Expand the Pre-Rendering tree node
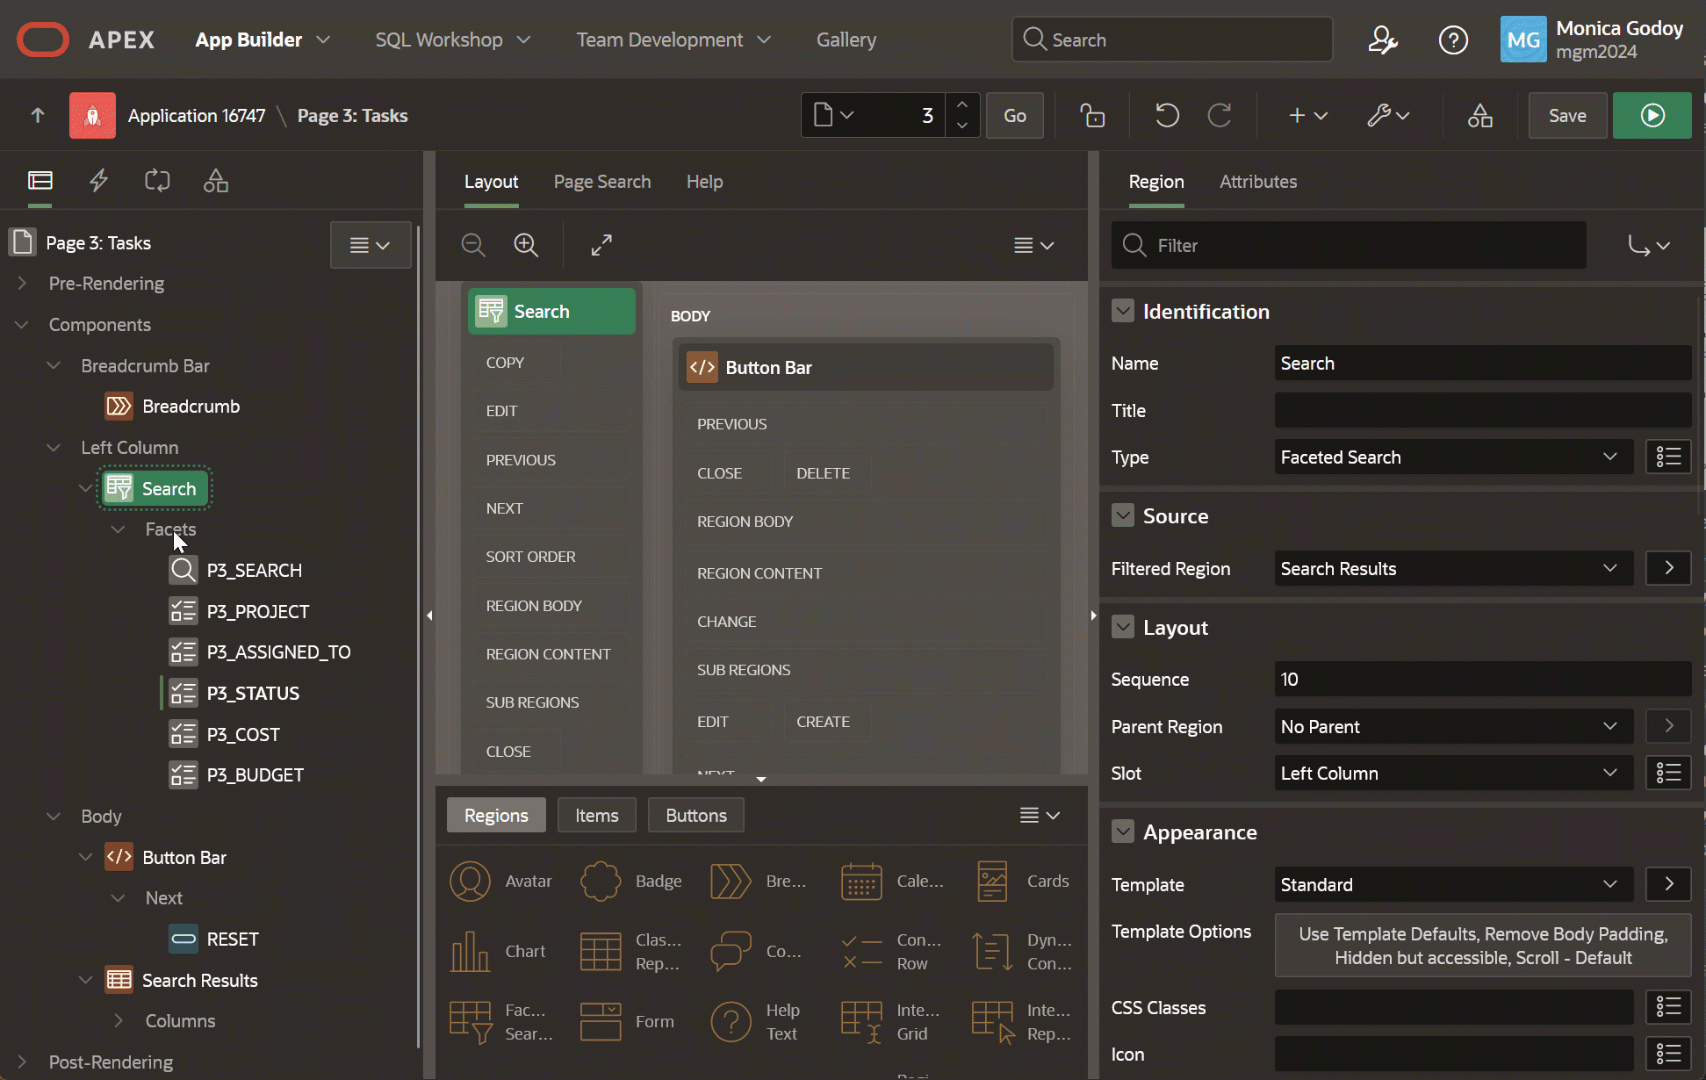 click(x=22, y=284)
